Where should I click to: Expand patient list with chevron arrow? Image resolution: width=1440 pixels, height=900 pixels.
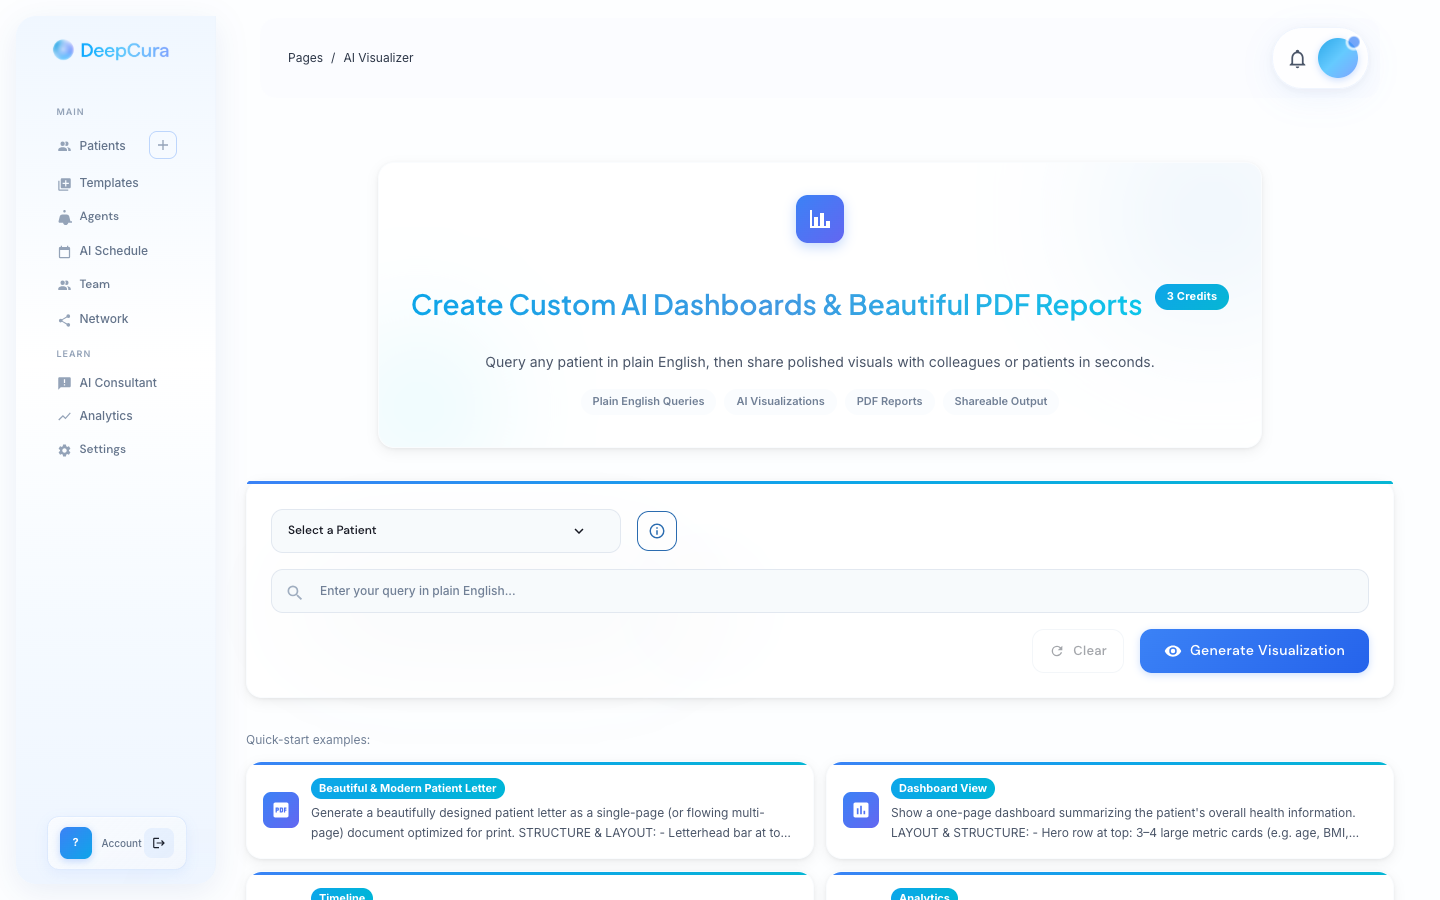point(579,531)
